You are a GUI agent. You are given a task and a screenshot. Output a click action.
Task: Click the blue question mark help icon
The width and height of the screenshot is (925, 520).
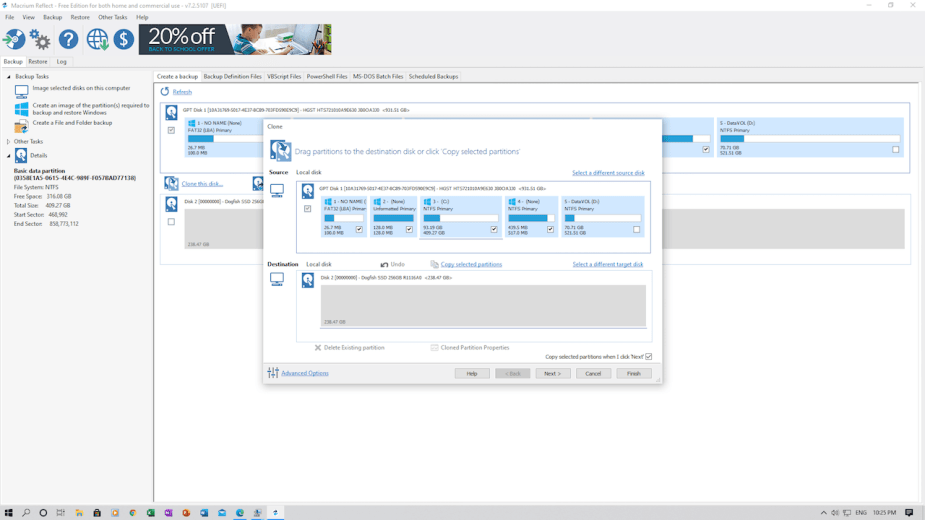pyautogui.click(x=68, y=39)
